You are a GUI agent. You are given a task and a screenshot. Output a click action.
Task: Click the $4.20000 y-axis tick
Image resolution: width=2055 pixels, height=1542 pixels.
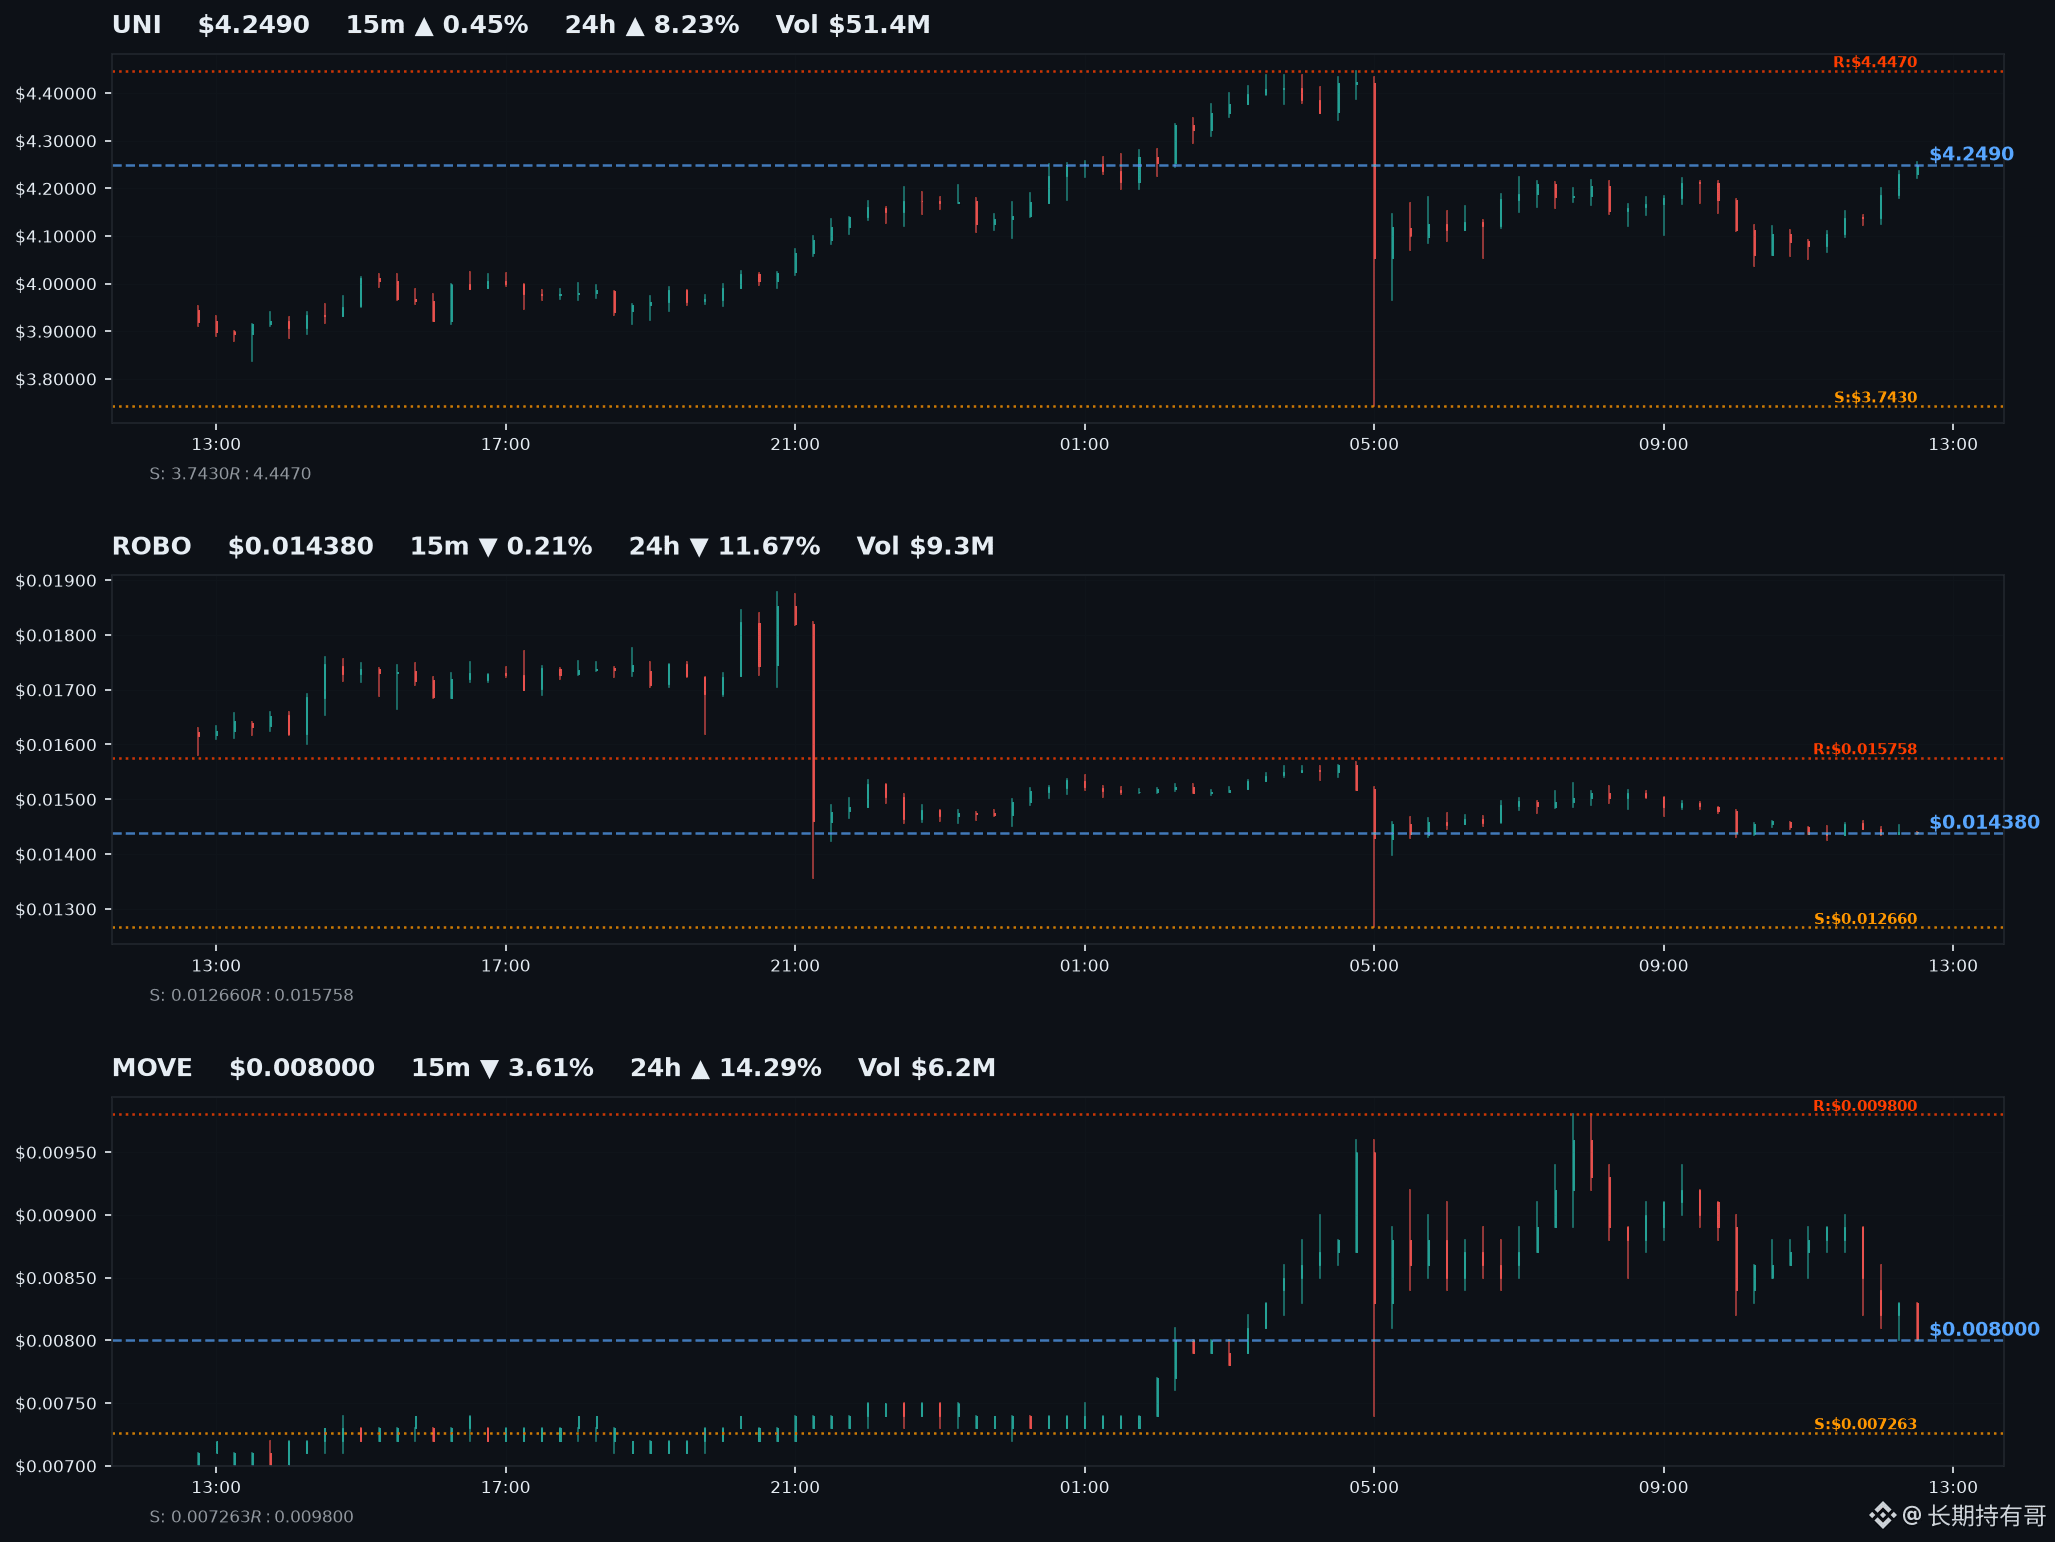pos(56,189)
